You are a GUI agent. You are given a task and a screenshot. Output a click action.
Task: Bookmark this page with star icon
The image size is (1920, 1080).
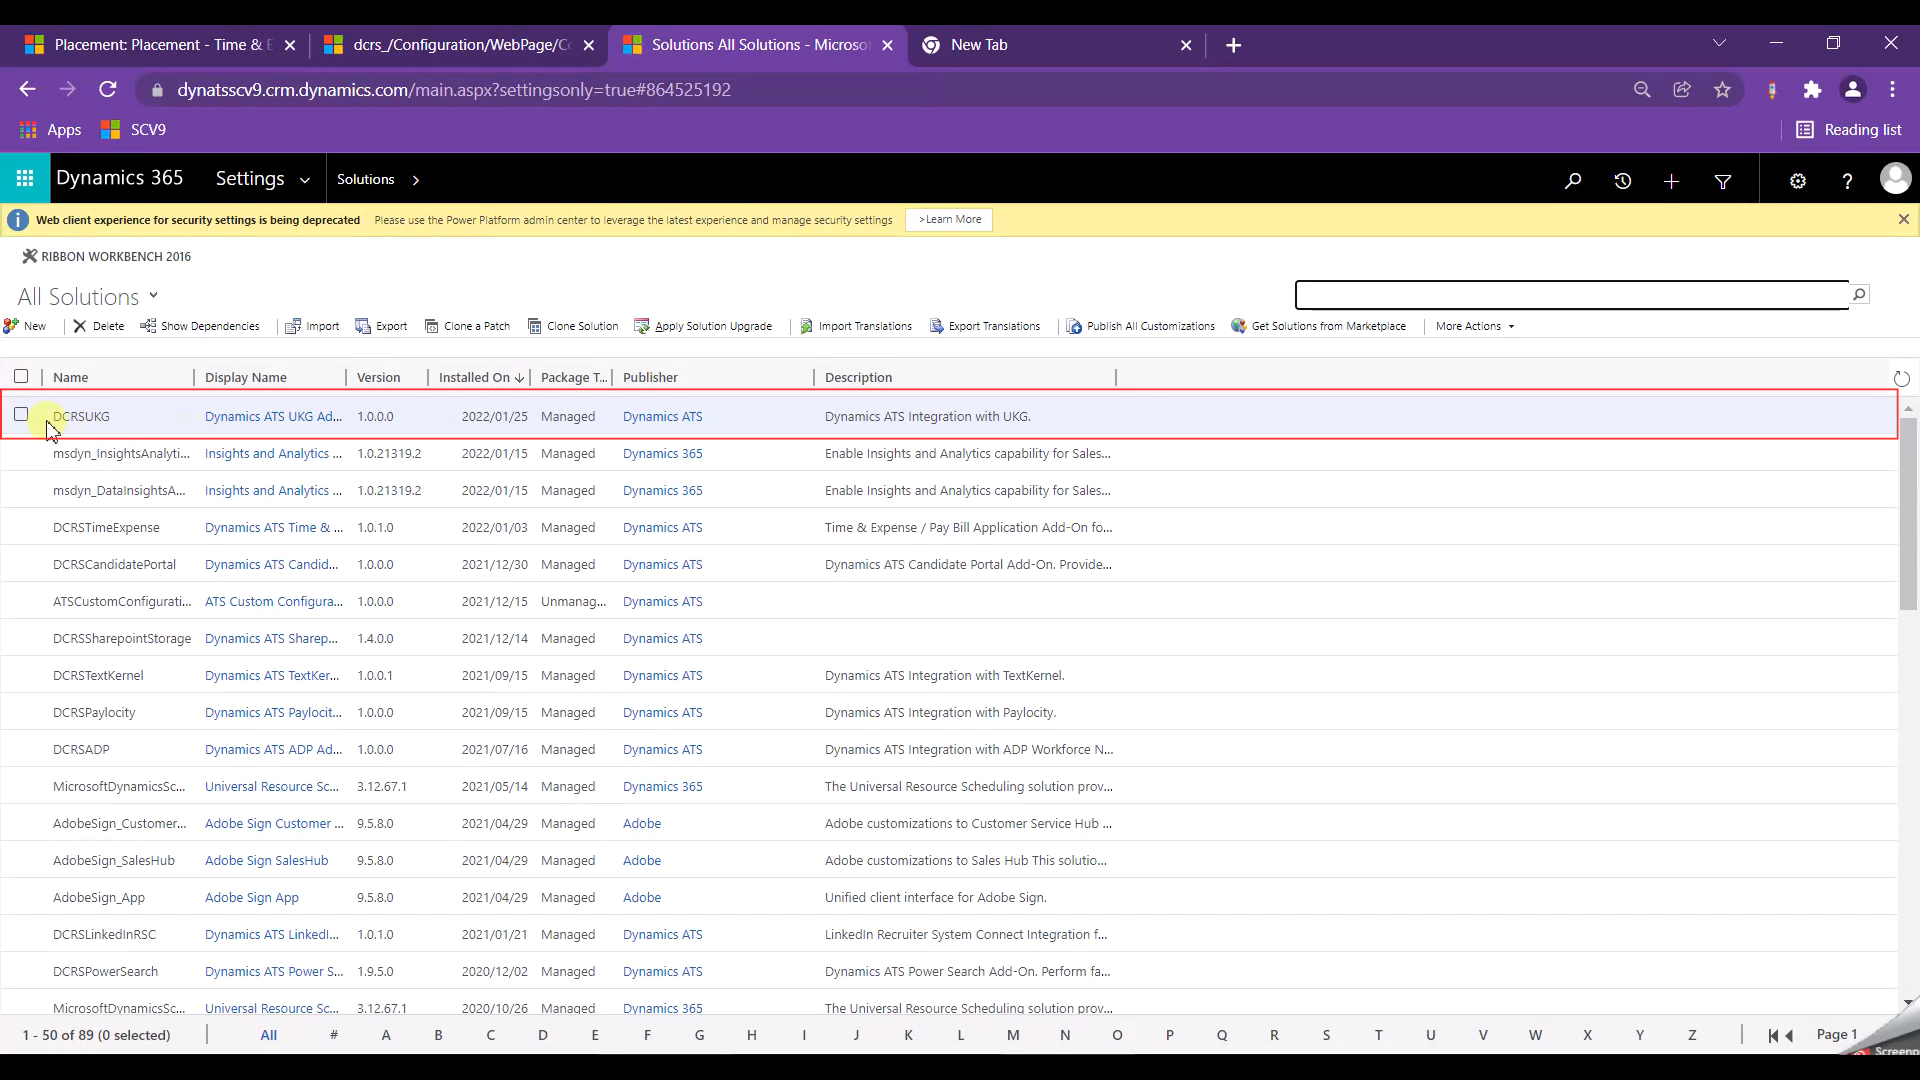pos(1722,90)
